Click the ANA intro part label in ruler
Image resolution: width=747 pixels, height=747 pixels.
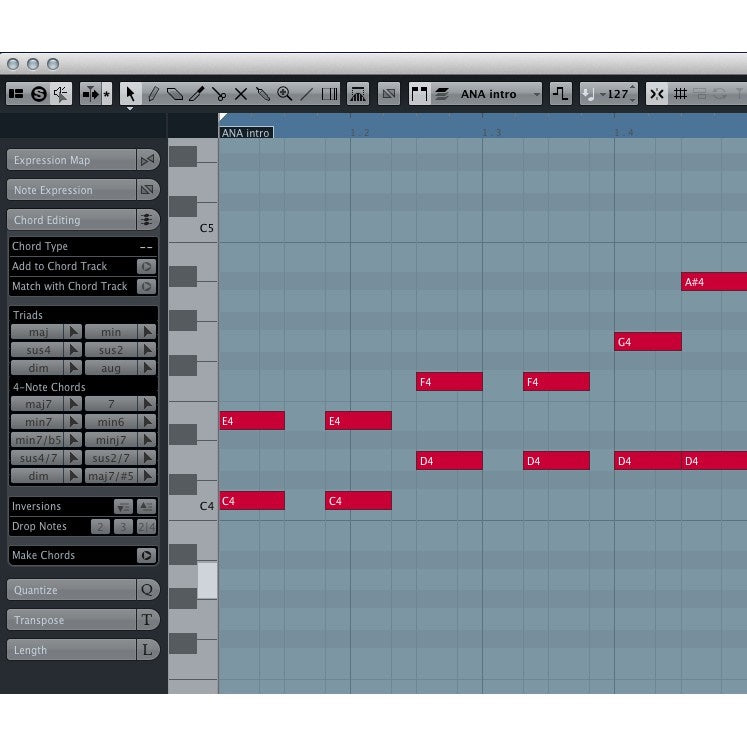tap(246, 133)
